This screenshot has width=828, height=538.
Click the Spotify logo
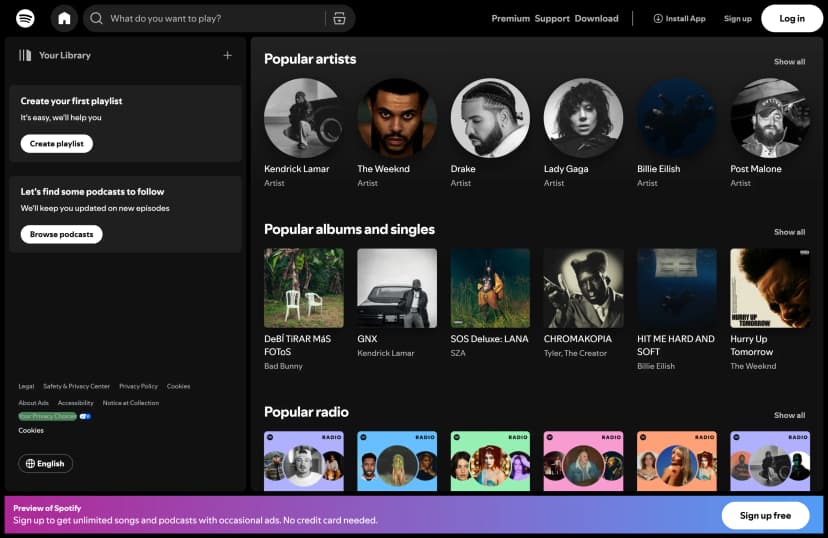click(25, 18)
